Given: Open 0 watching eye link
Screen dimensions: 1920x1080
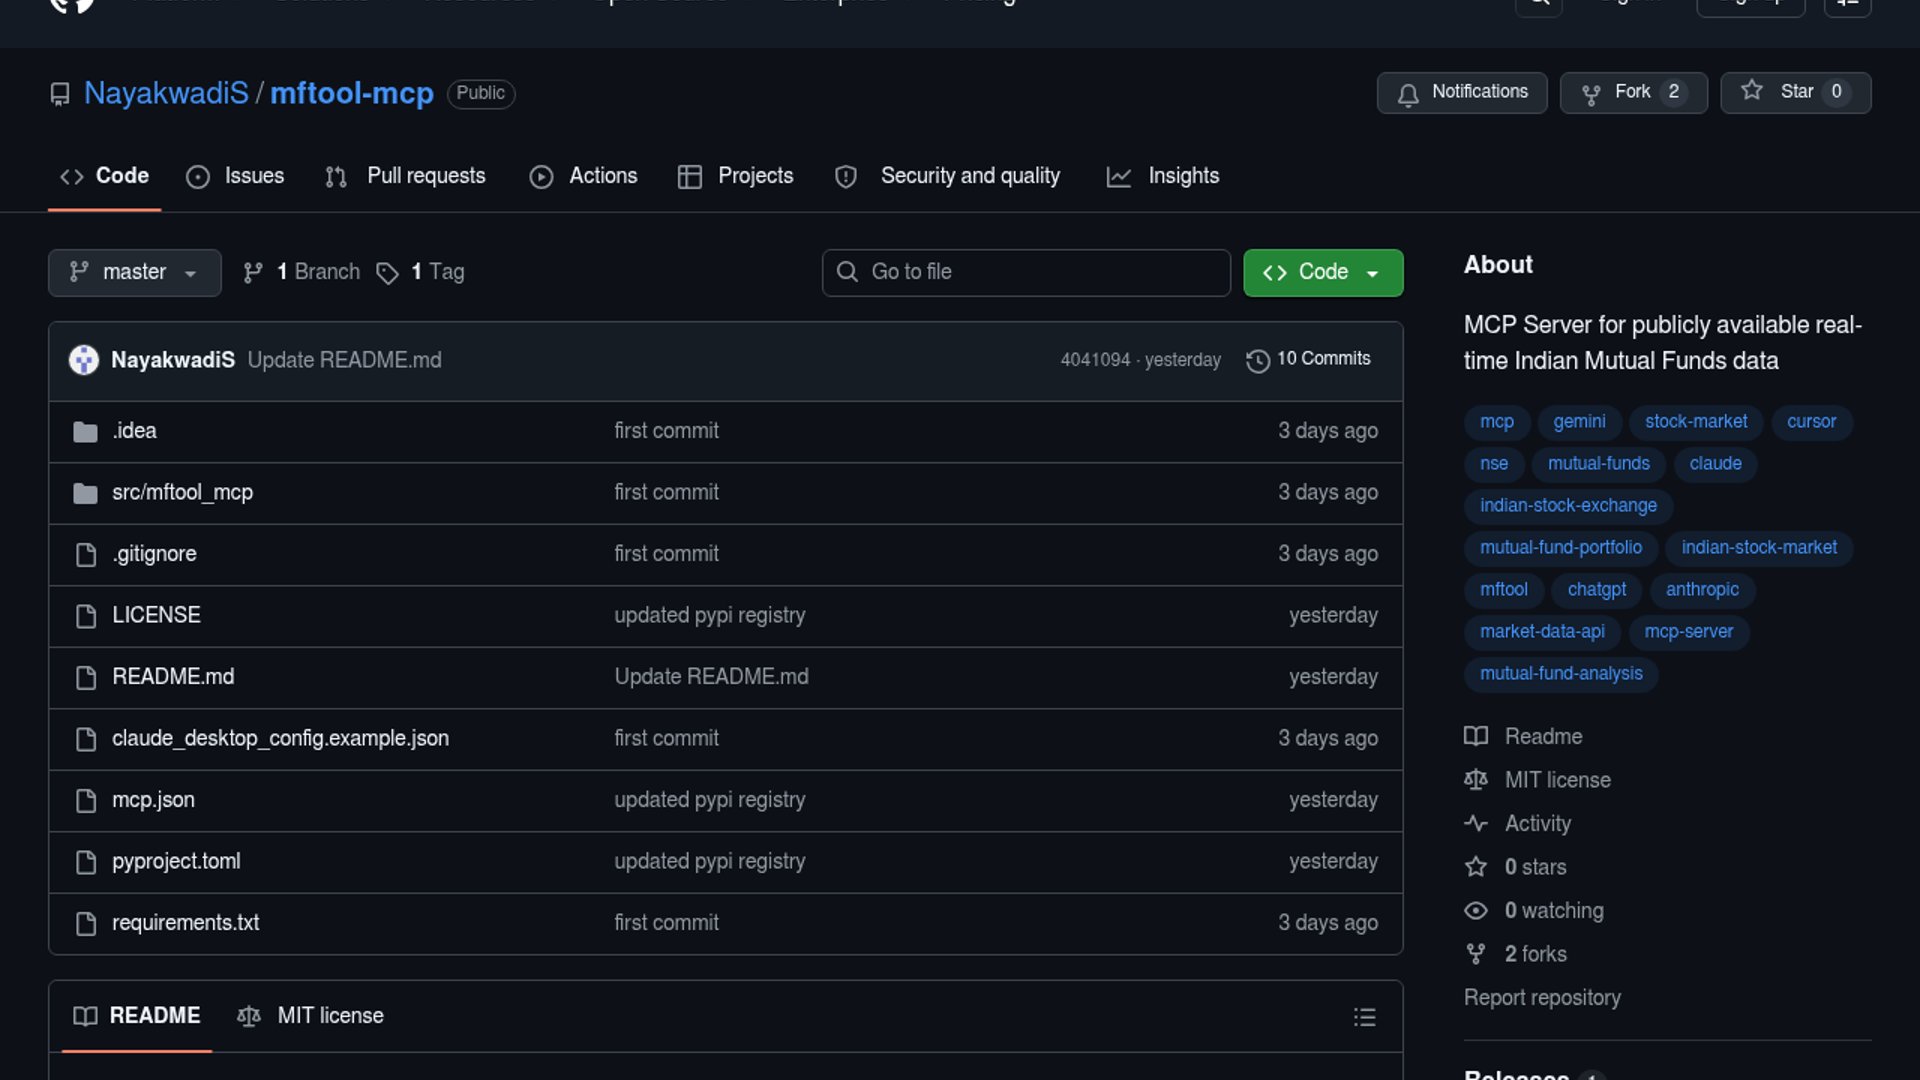Looking at the screenshot, I should pyautogui.click(x=1553, y=910).
